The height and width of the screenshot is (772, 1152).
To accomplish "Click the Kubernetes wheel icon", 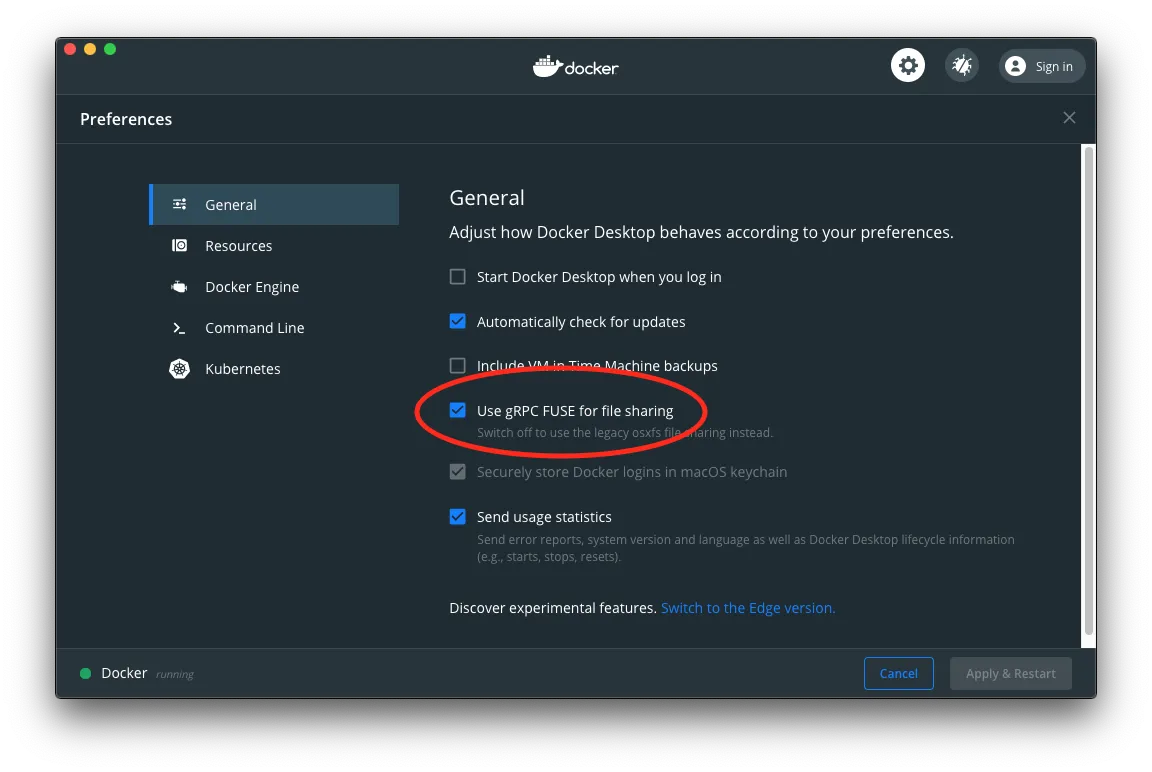I will tap(179, 369).
